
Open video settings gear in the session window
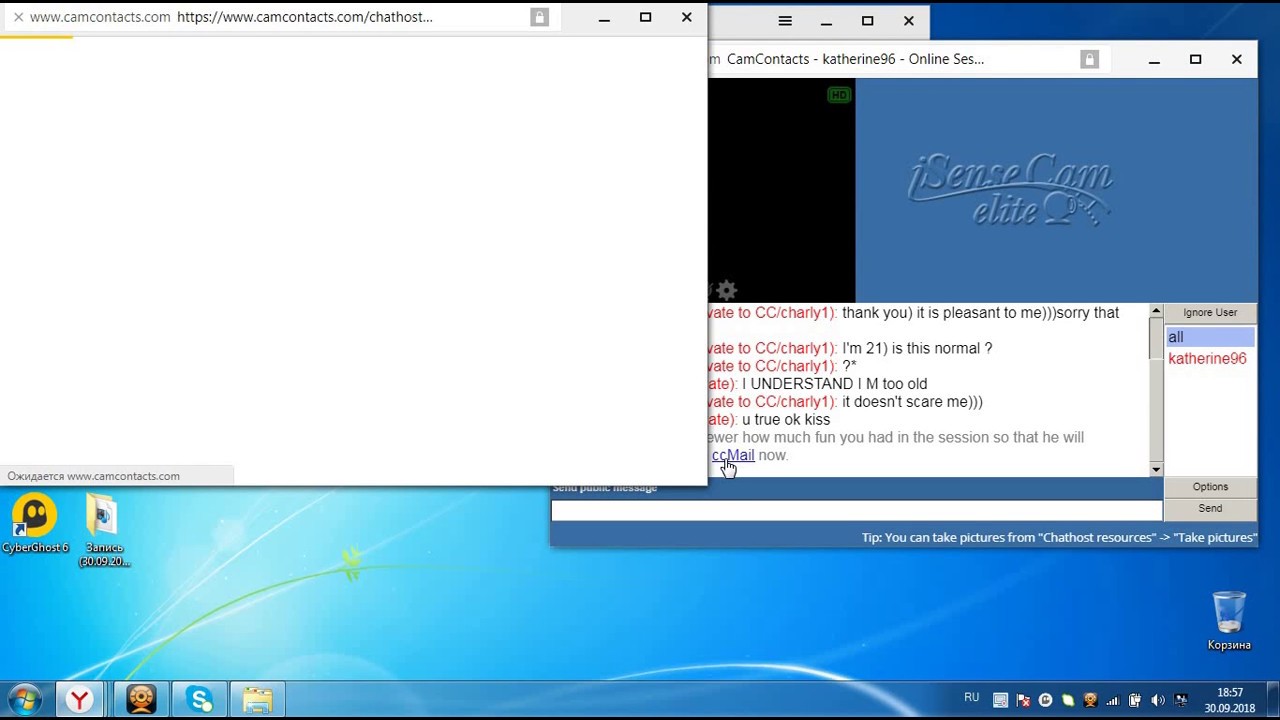click(x=727, y=290)
